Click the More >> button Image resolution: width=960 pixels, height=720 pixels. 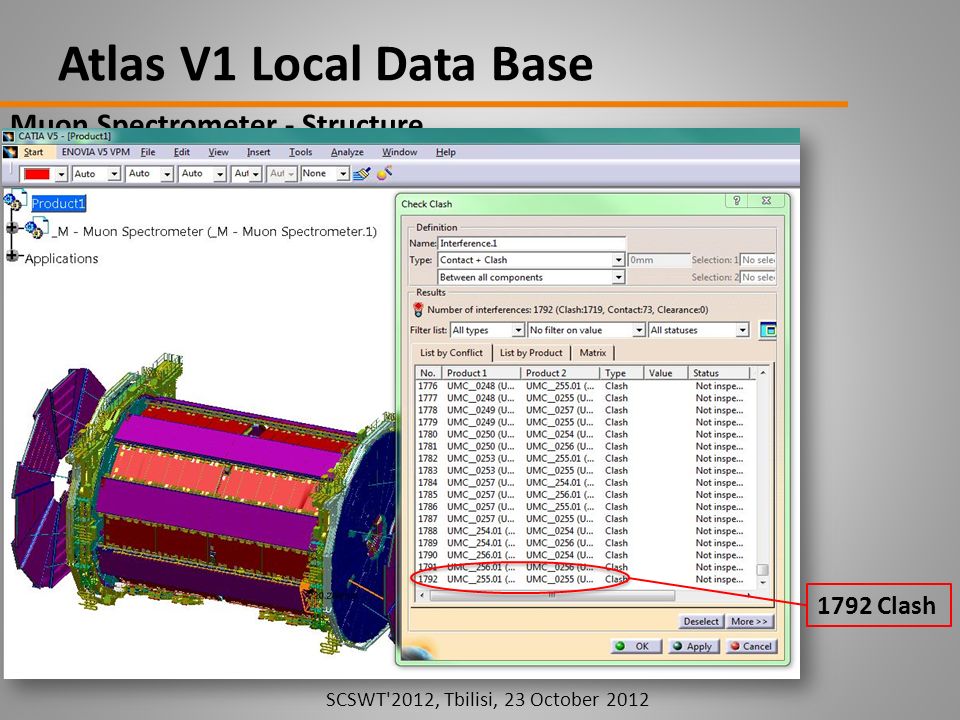[749, 621]
